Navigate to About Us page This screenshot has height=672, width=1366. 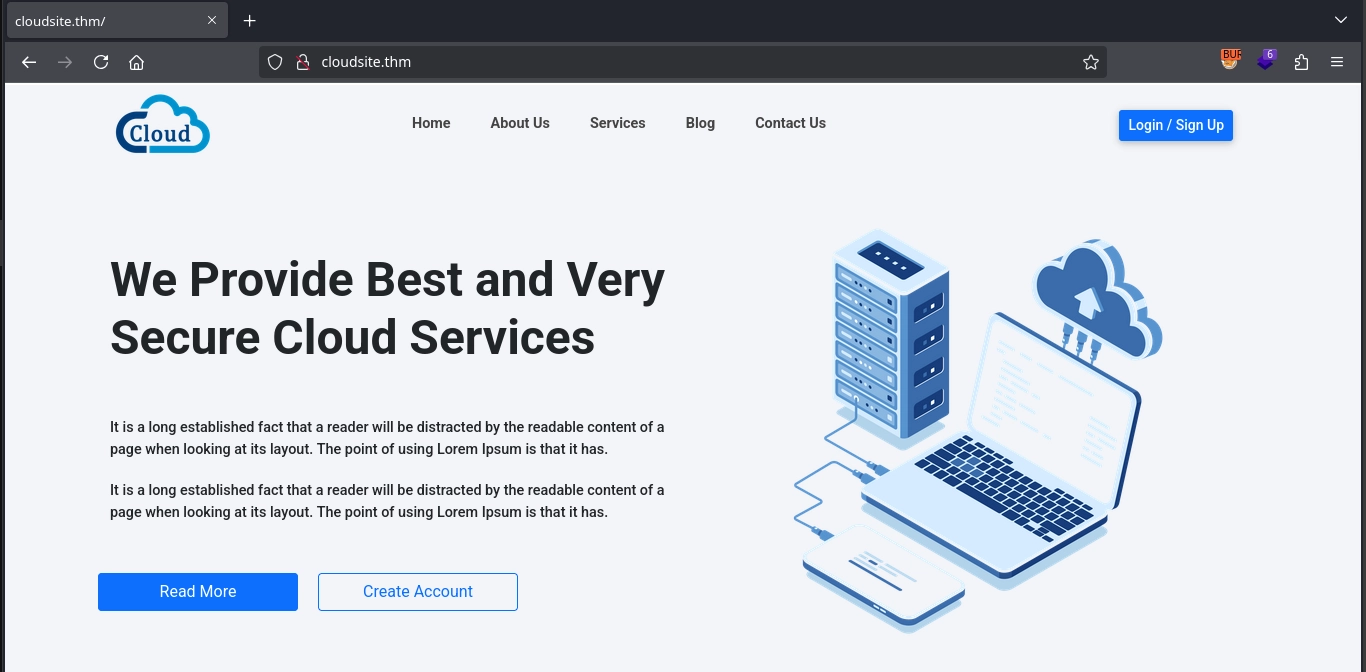pyautogui.click(x=520, y=123)
